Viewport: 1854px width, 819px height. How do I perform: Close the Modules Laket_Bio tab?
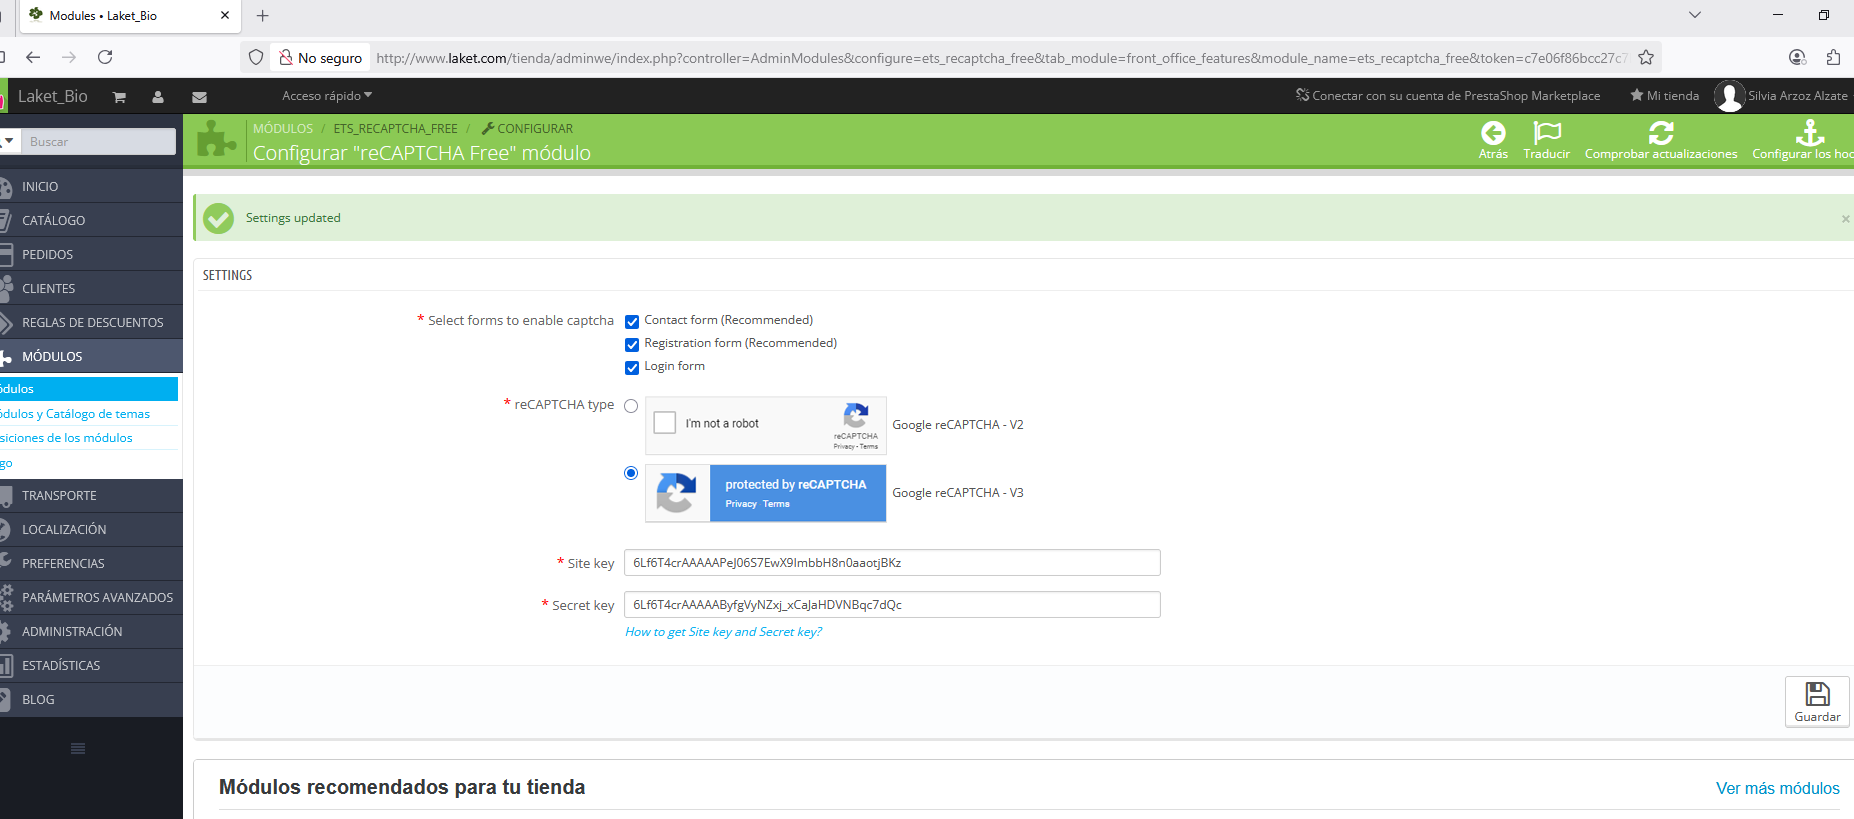[x=224, y=16]
